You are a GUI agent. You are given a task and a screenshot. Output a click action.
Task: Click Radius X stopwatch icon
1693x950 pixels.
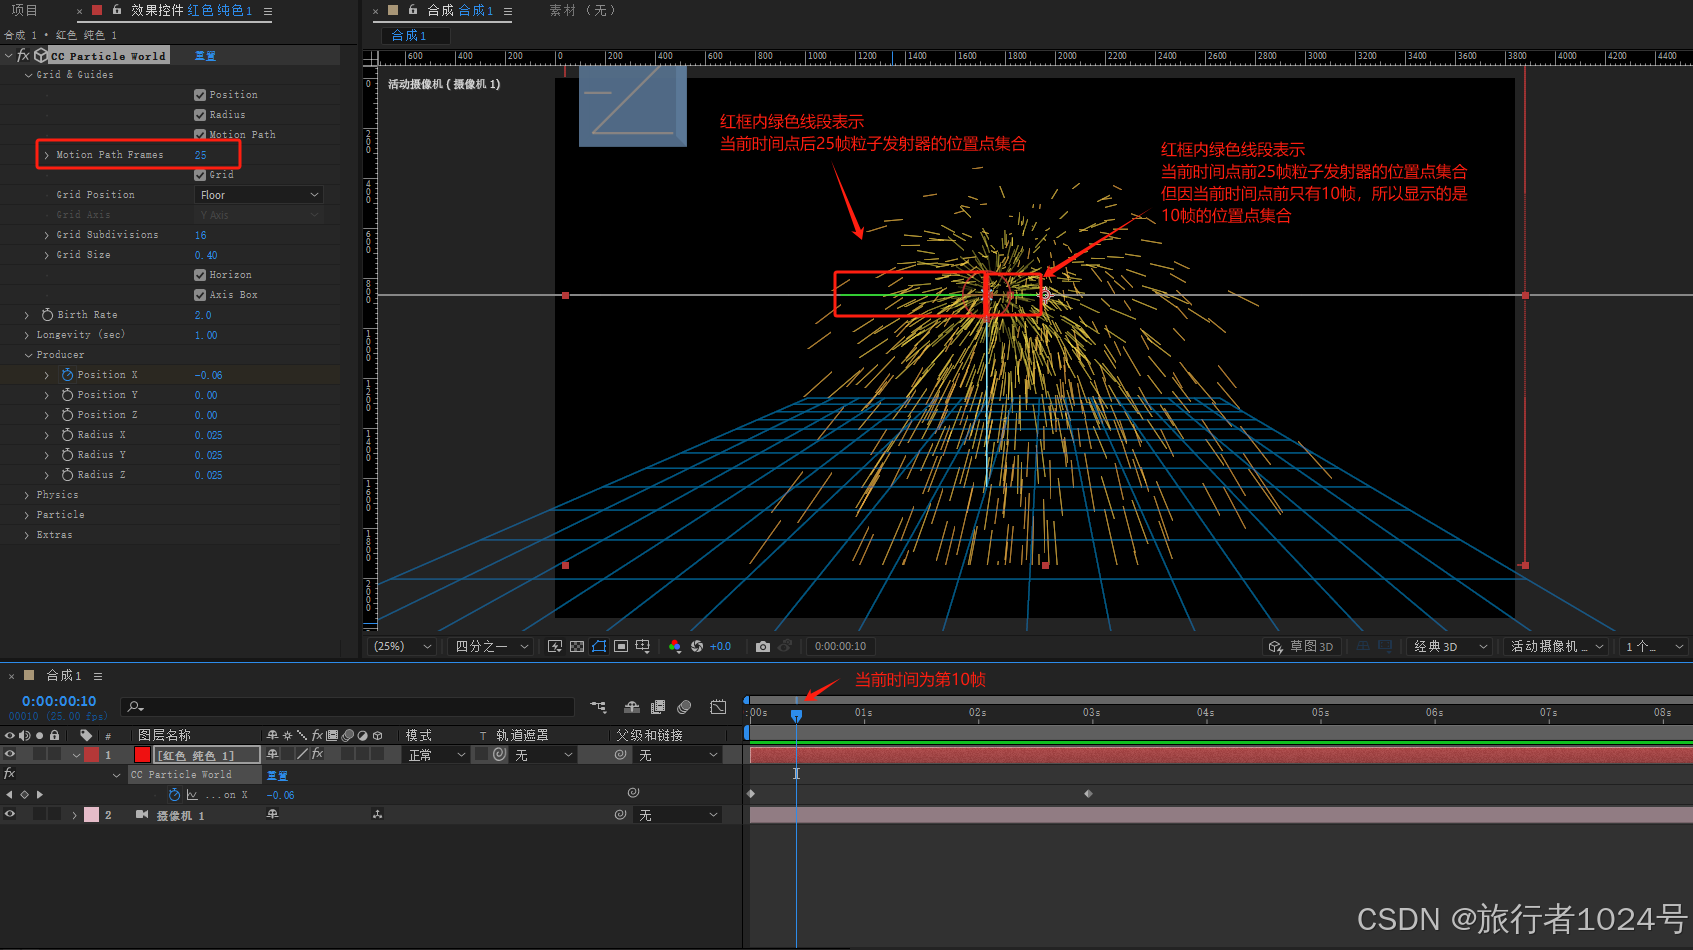coord(67,435)
